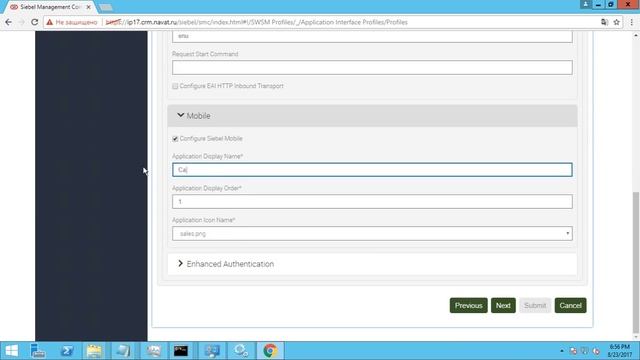The width and height of the screenshot is (640, 360).
Task: Go back using browser back arrow
Action: tap(9, 22)
